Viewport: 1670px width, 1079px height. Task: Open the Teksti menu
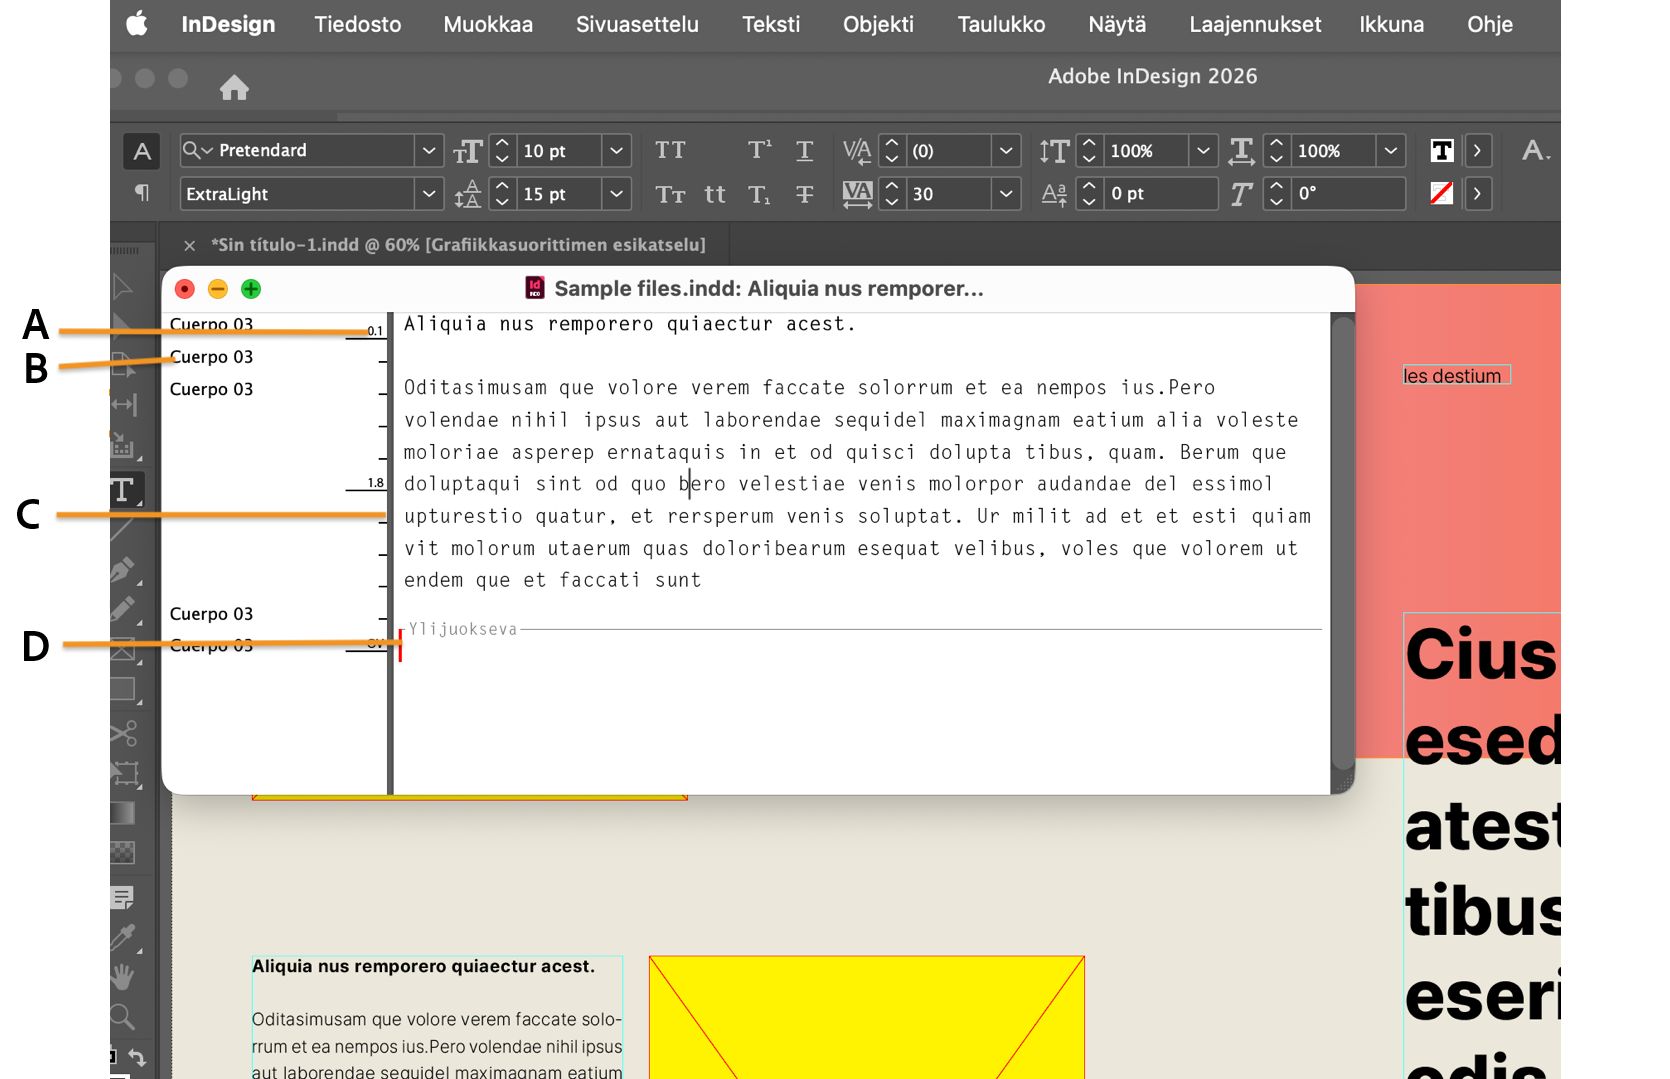pyautogui.click(x=771, y=24)
